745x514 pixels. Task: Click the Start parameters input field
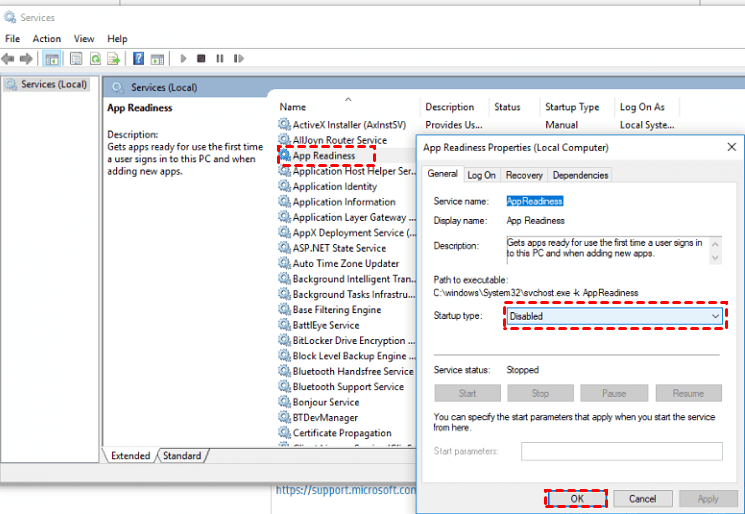(621, 451)
